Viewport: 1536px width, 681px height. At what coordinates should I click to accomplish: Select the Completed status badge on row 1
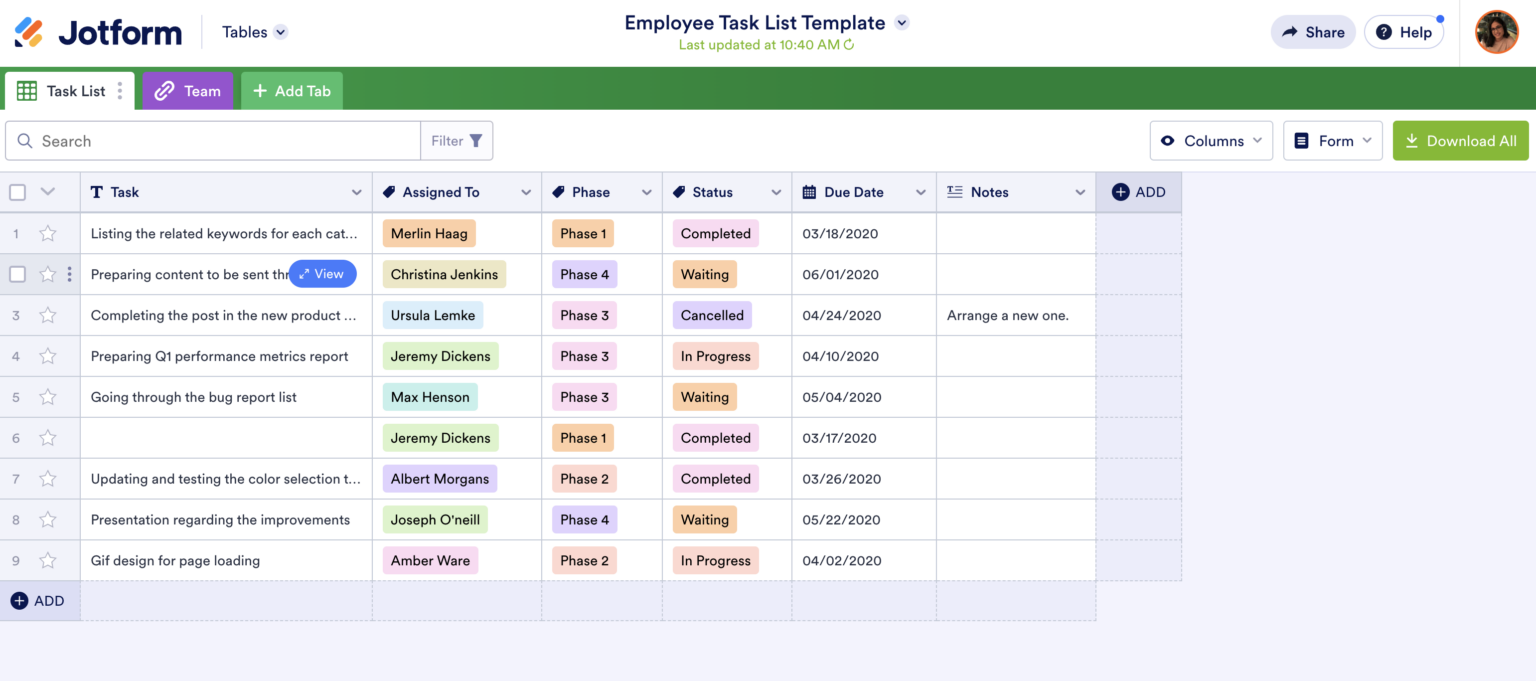point(715,233)
